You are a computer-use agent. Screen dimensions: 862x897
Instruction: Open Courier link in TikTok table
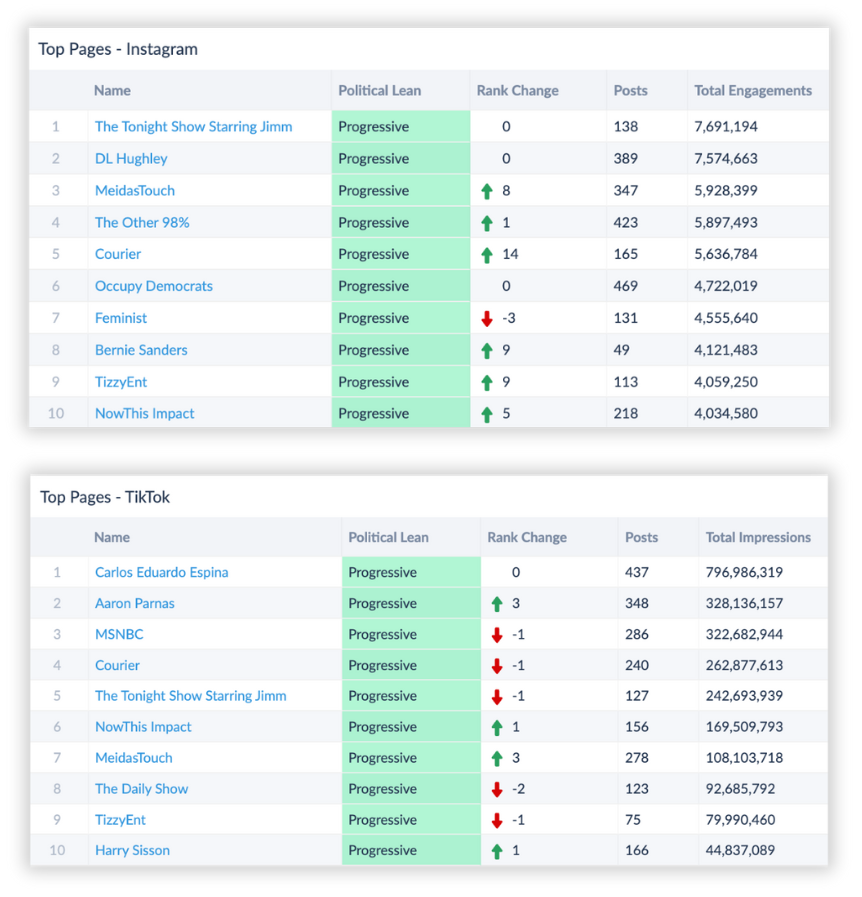(117, 665)
